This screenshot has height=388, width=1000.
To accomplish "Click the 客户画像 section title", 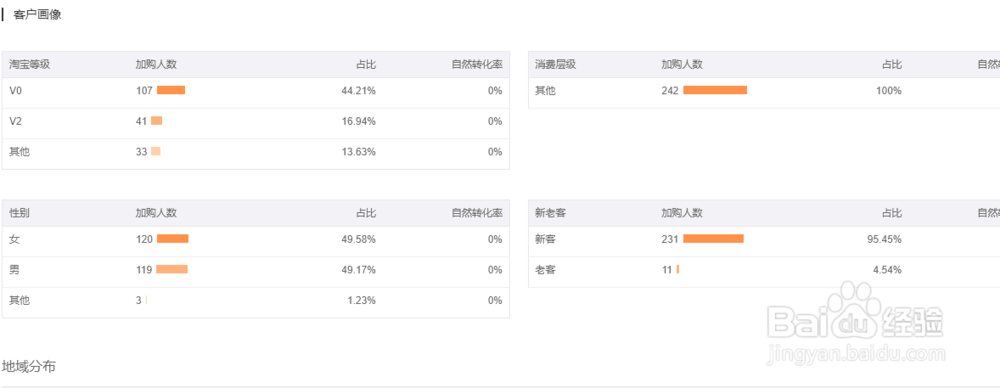I will click(x=37, y=15).
